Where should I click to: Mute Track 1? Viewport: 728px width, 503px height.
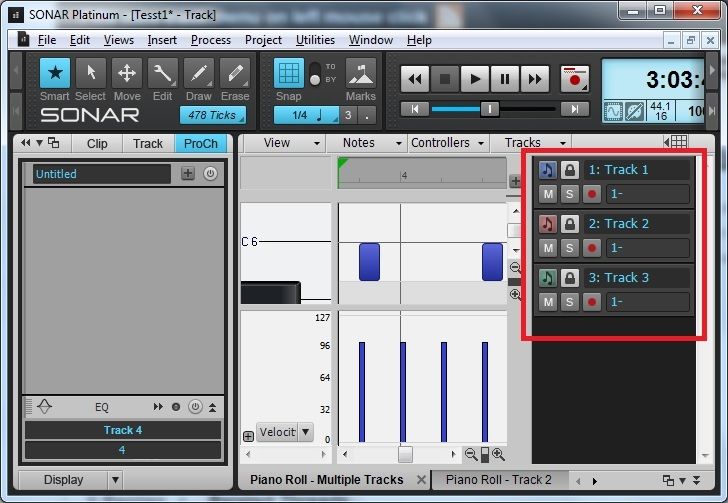[548, 194]
